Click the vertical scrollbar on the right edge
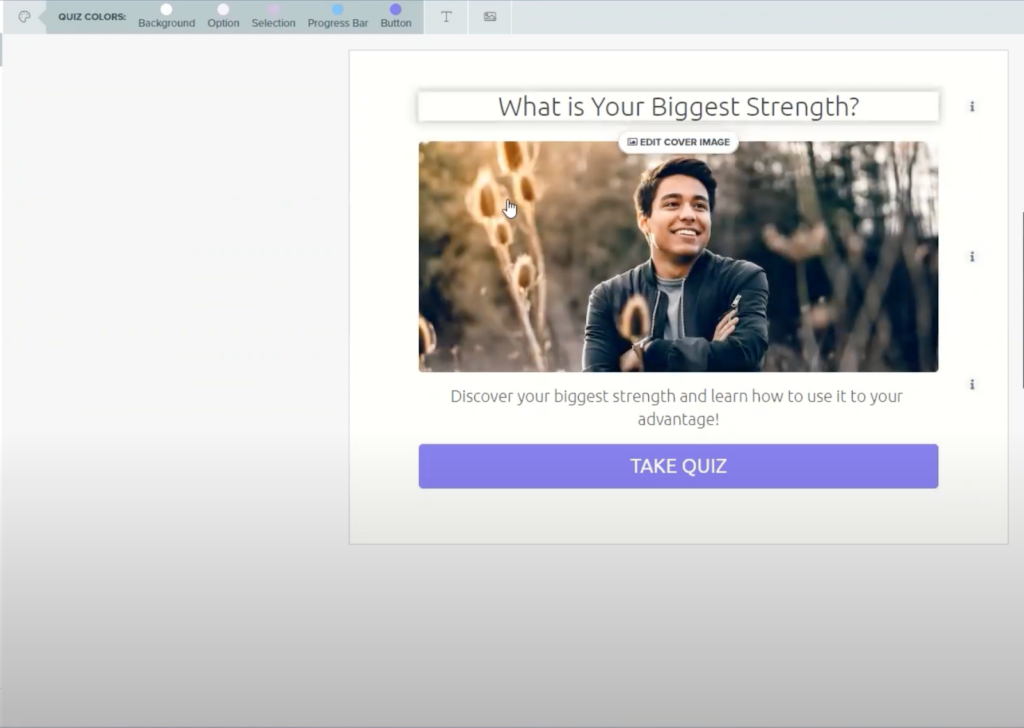This screenshot has height=728, width=1024. point(1021,300)
